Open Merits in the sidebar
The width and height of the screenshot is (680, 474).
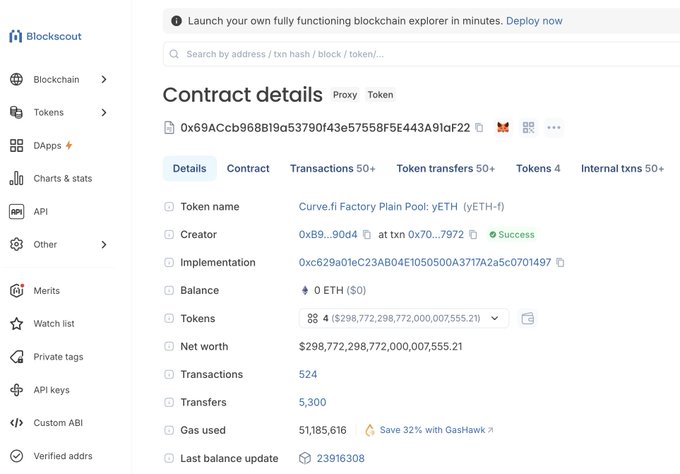click(47, 291)
